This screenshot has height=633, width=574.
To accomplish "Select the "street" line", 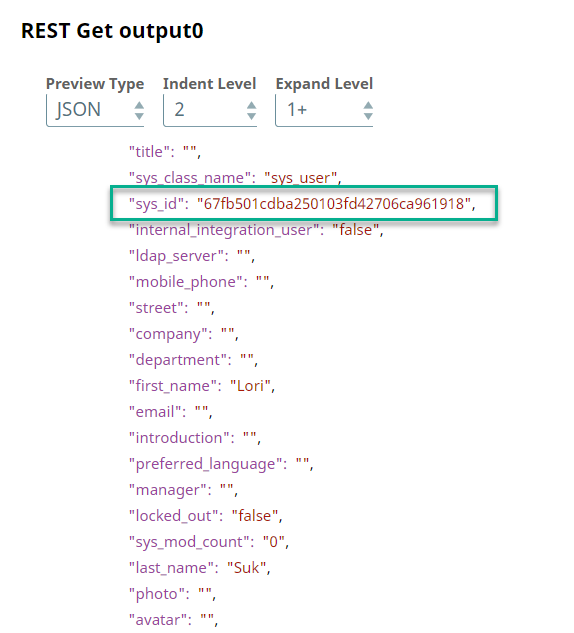I will (172, 308).
